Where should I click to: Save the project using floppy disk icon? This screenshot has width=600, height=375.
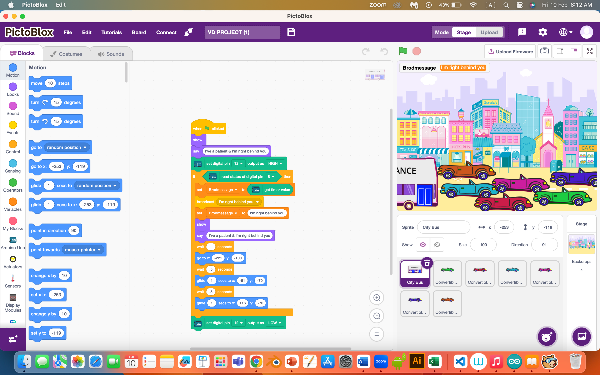pyautogui.click(x=291, y=32)
